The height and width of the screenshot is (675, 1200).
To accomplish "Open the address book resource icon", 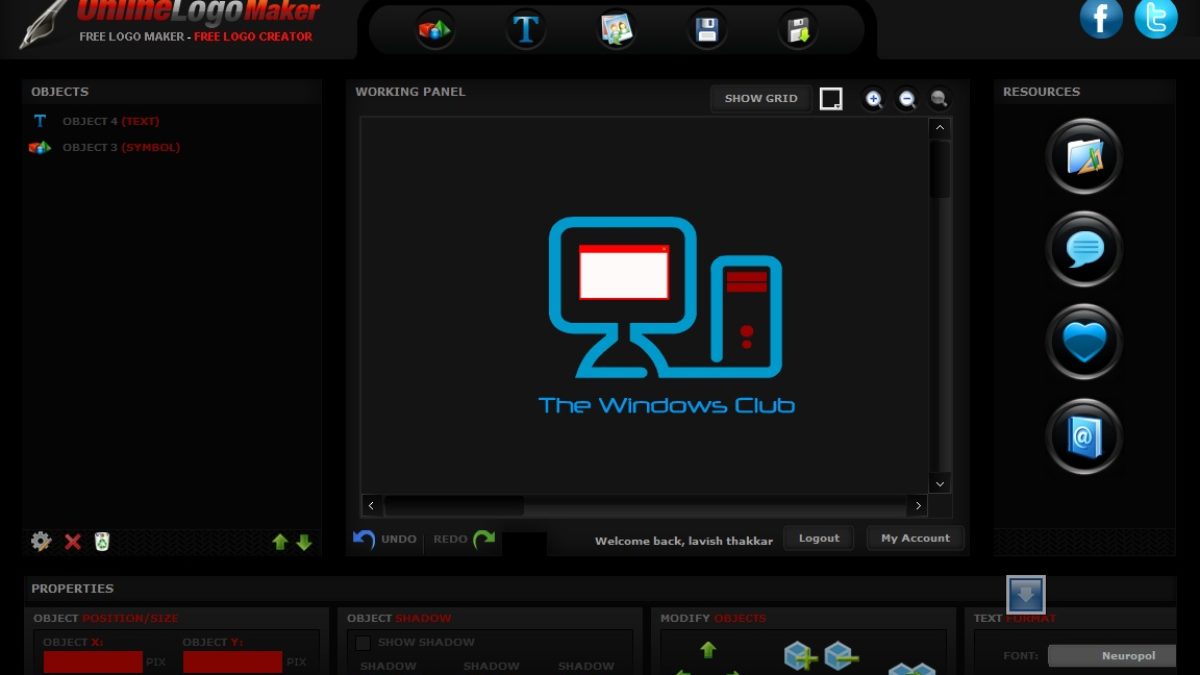I will [x=1084, y=435].
